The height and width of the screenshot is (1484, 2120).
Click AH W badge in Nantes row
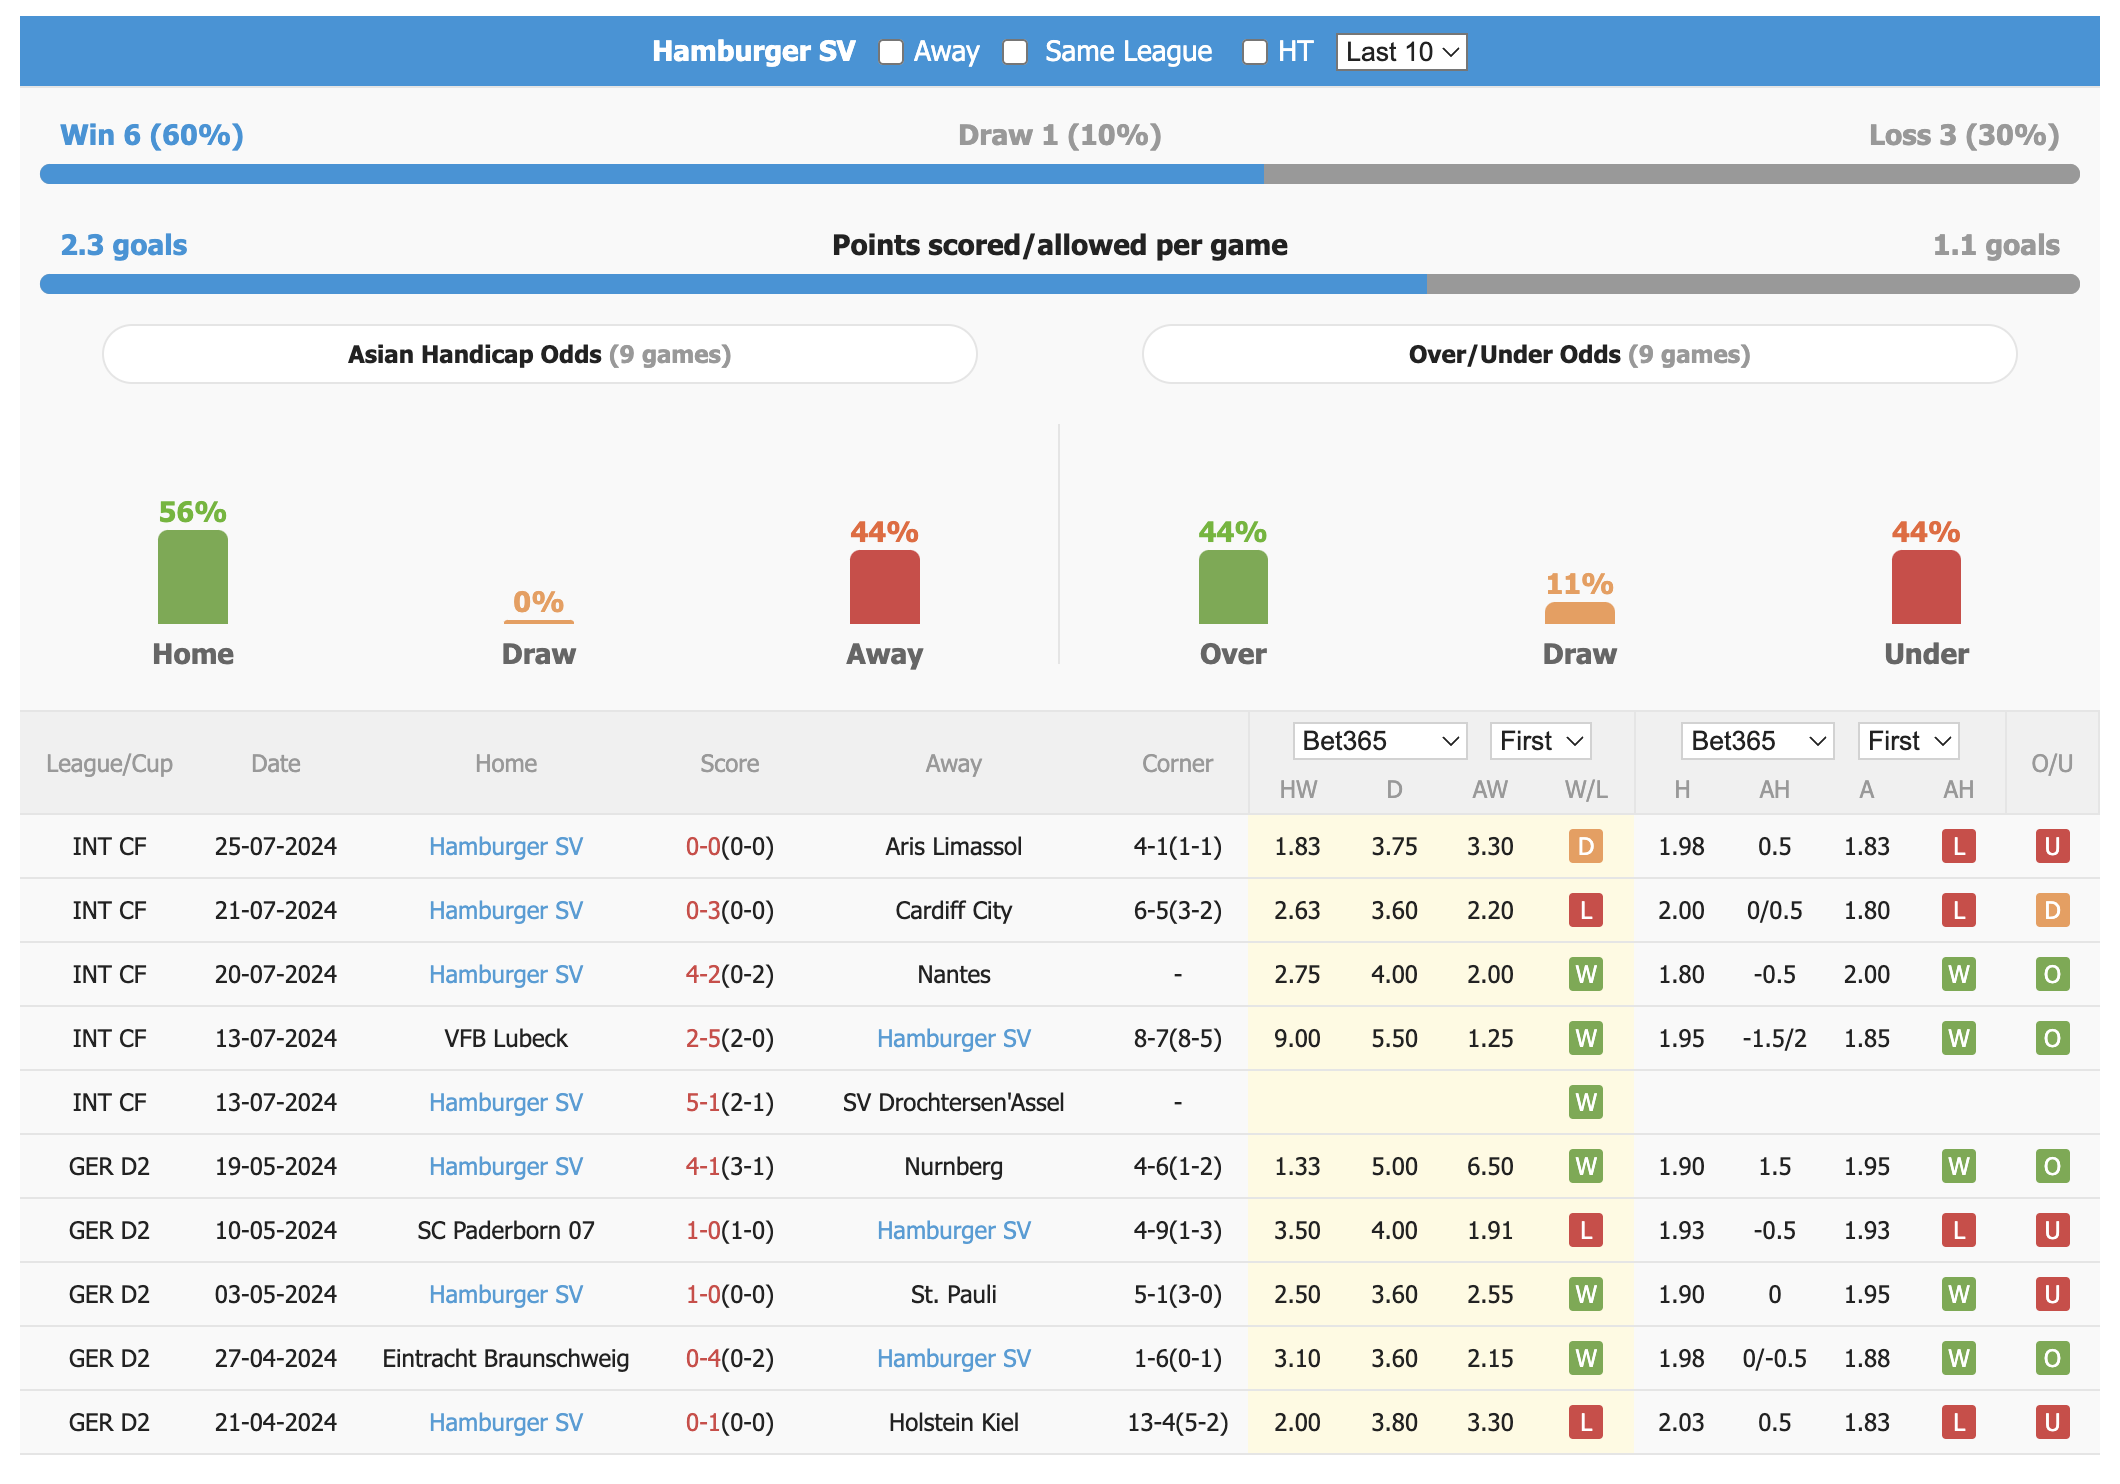click(1959, 974)
